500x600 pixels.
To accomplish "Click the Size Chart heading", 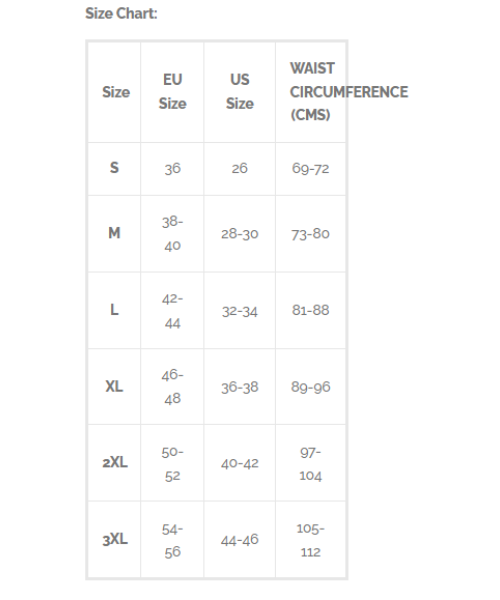I will tap(121, 14).
